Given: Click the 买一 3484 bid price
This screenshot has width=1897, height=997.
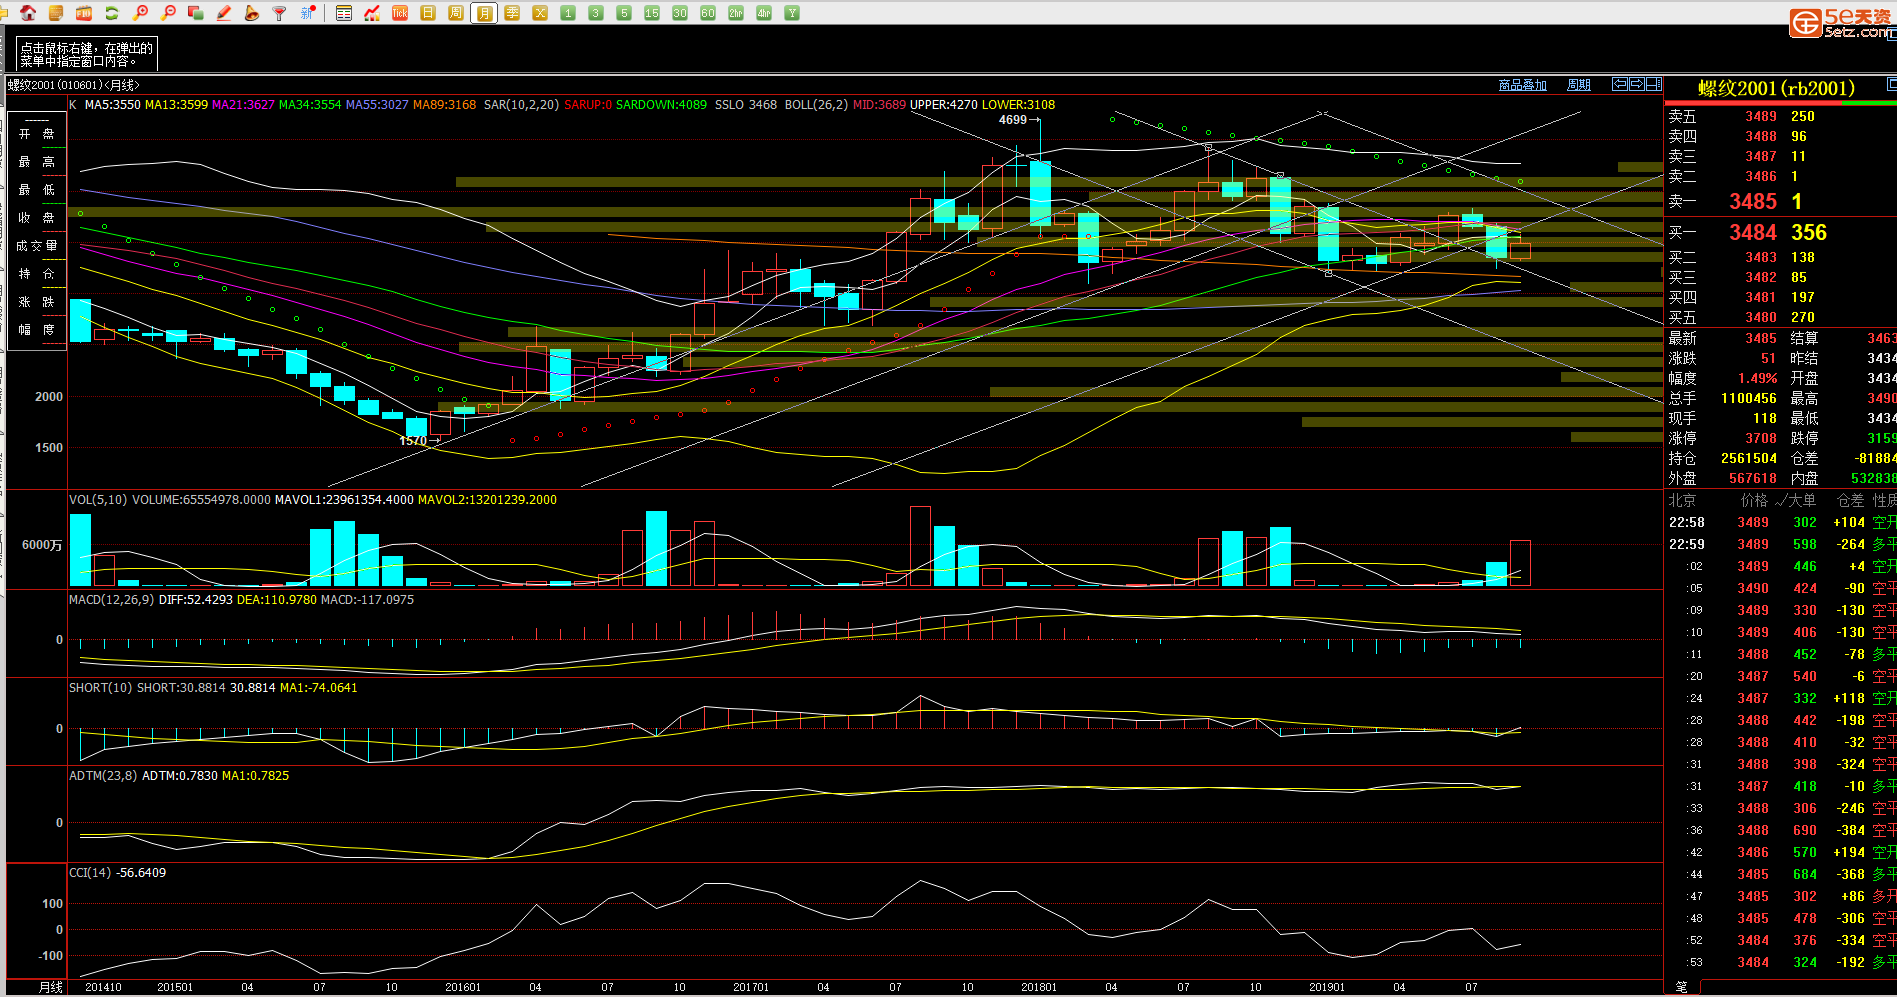Looking at the screenshot, I should tap(1753, 233).
